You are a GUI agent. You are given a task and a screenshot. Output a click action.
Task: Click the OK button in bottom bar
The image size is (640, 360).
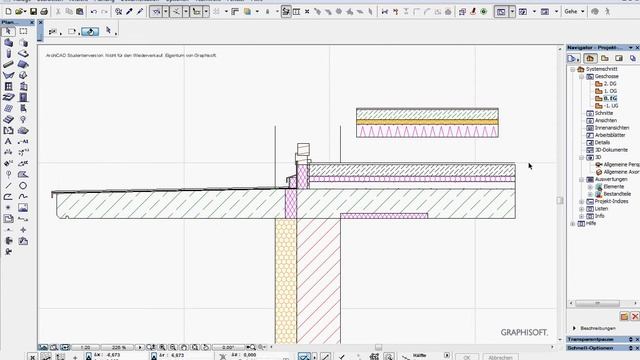pyautogui.click(x=467, y=358)
